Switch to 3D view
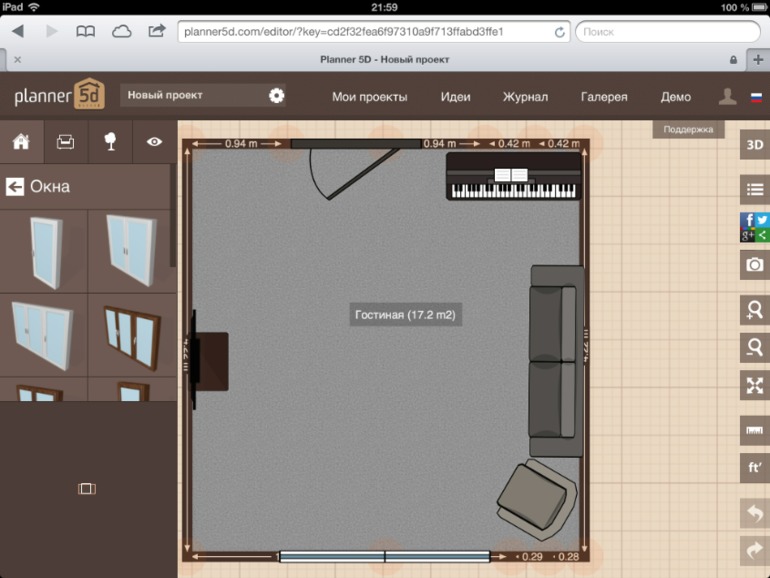770x578 pixels. tap(754, 144)
